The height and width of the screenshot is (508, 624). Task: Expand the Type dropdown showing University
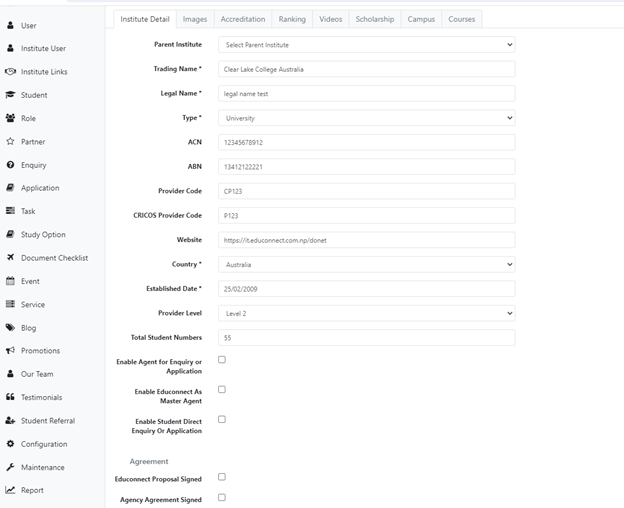[x=367, y=118]
